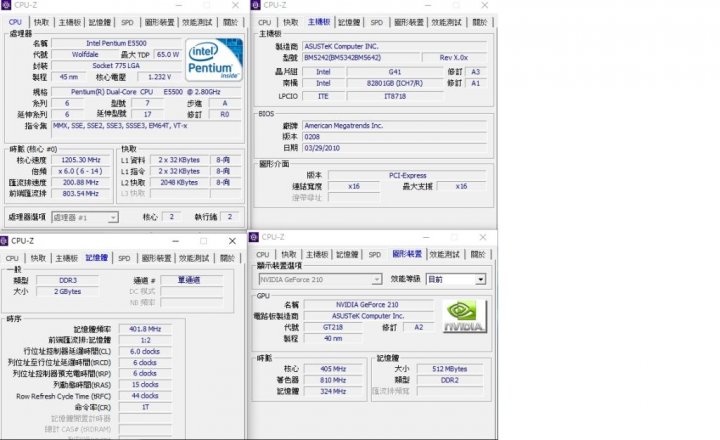The height and width of the screenshot is (440, 720).
Task: Click CPU-Z title icon in graphics window
Action: click(x=254, y=237)
